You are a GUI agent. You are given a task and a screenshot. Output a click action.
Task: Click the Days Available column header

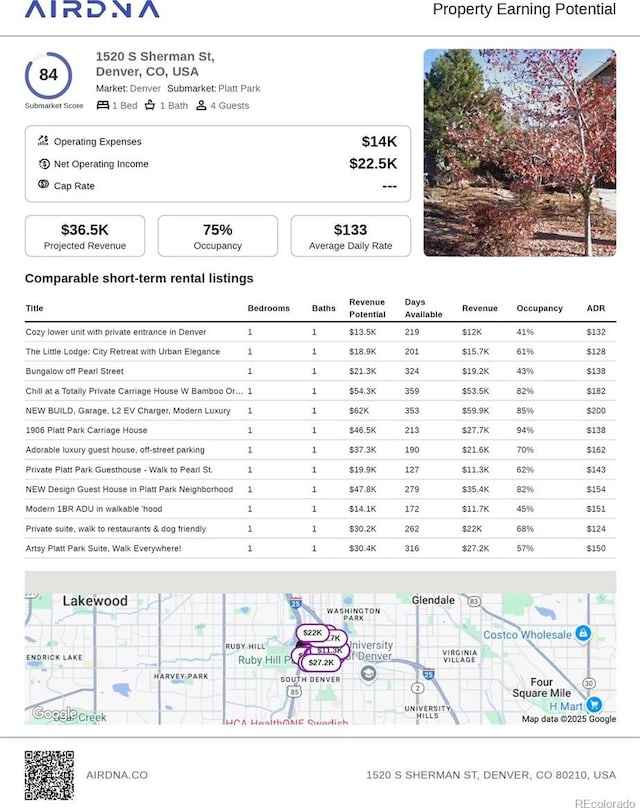(x=424, y=308)
